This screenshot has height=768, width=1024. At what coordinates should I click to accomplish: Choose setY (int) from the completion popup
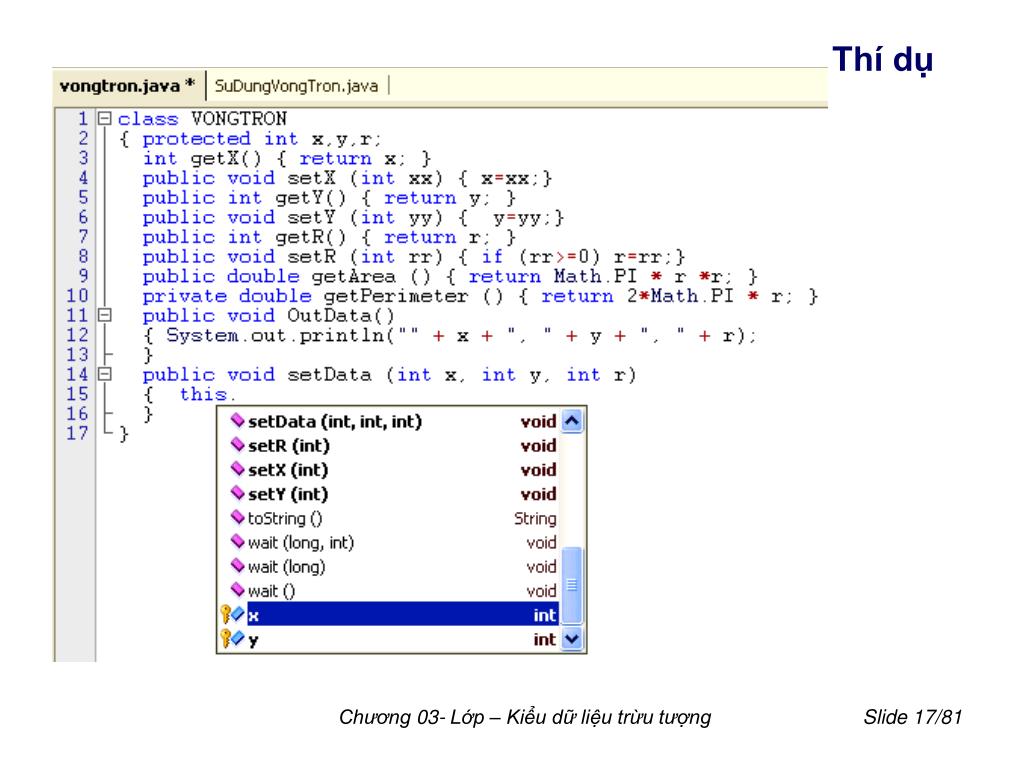390,494
